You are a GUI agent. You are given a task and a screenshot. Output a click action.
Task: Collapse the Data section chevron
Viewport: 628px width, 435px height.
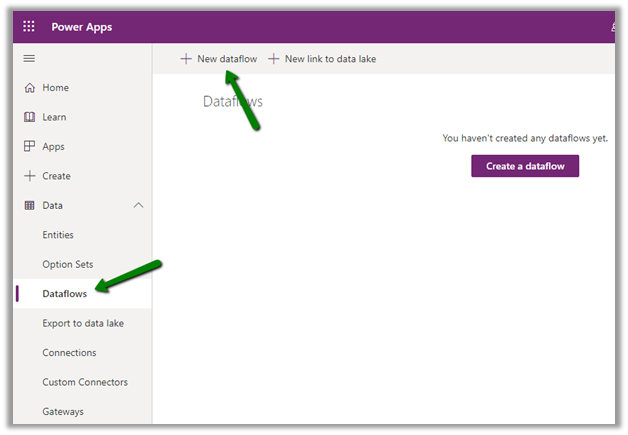coord(138,205)
